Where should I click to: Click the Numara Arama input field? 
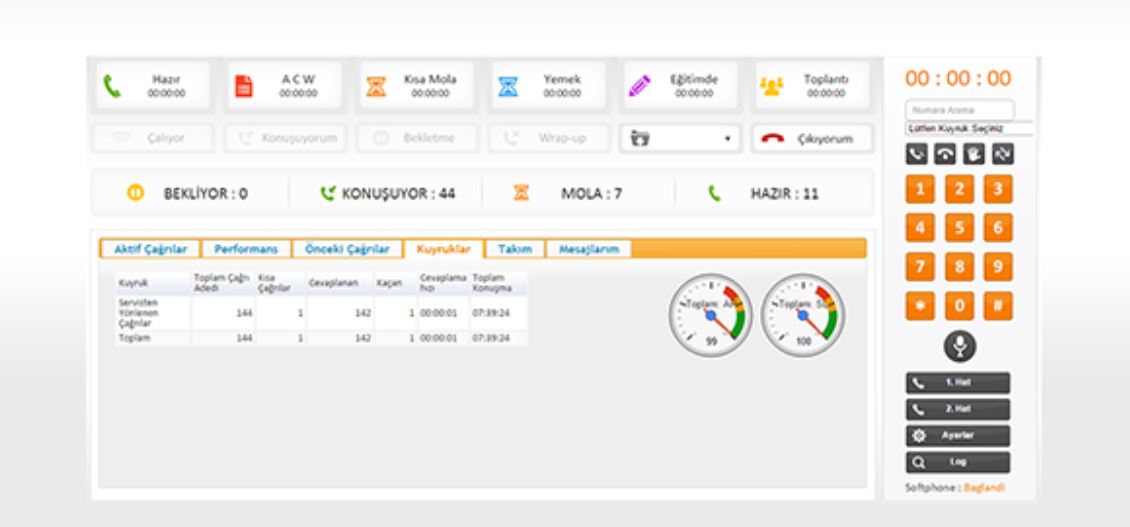point(959,110)
